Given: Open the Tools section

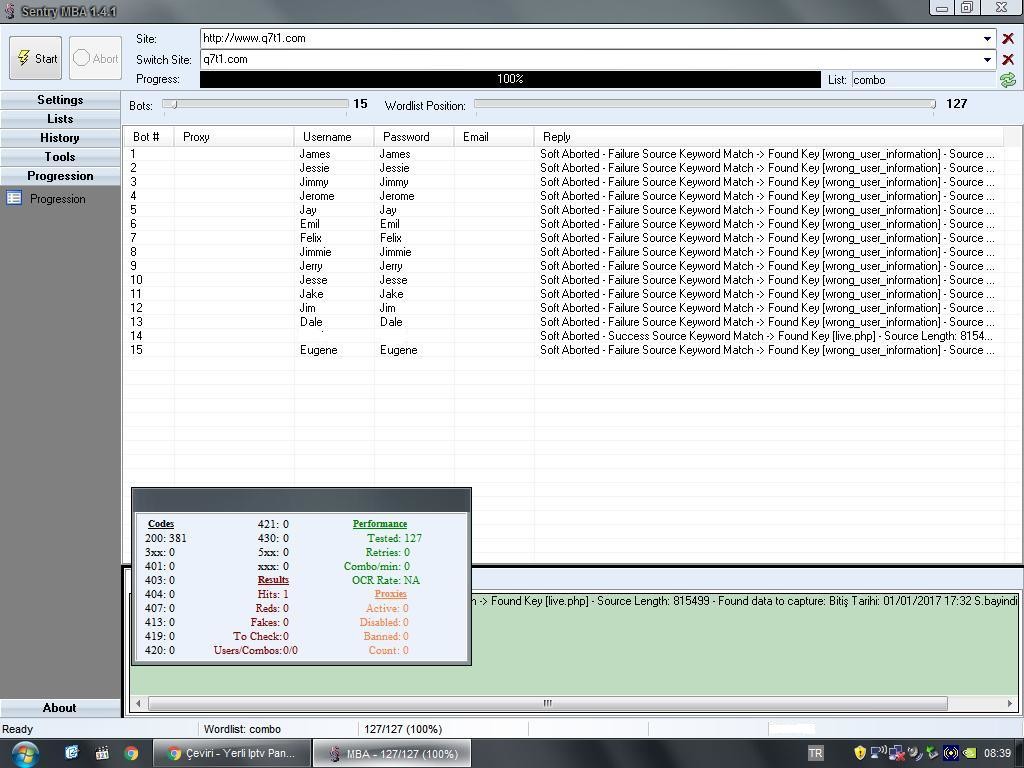Looking at the screenshot, I should point(60,157).
